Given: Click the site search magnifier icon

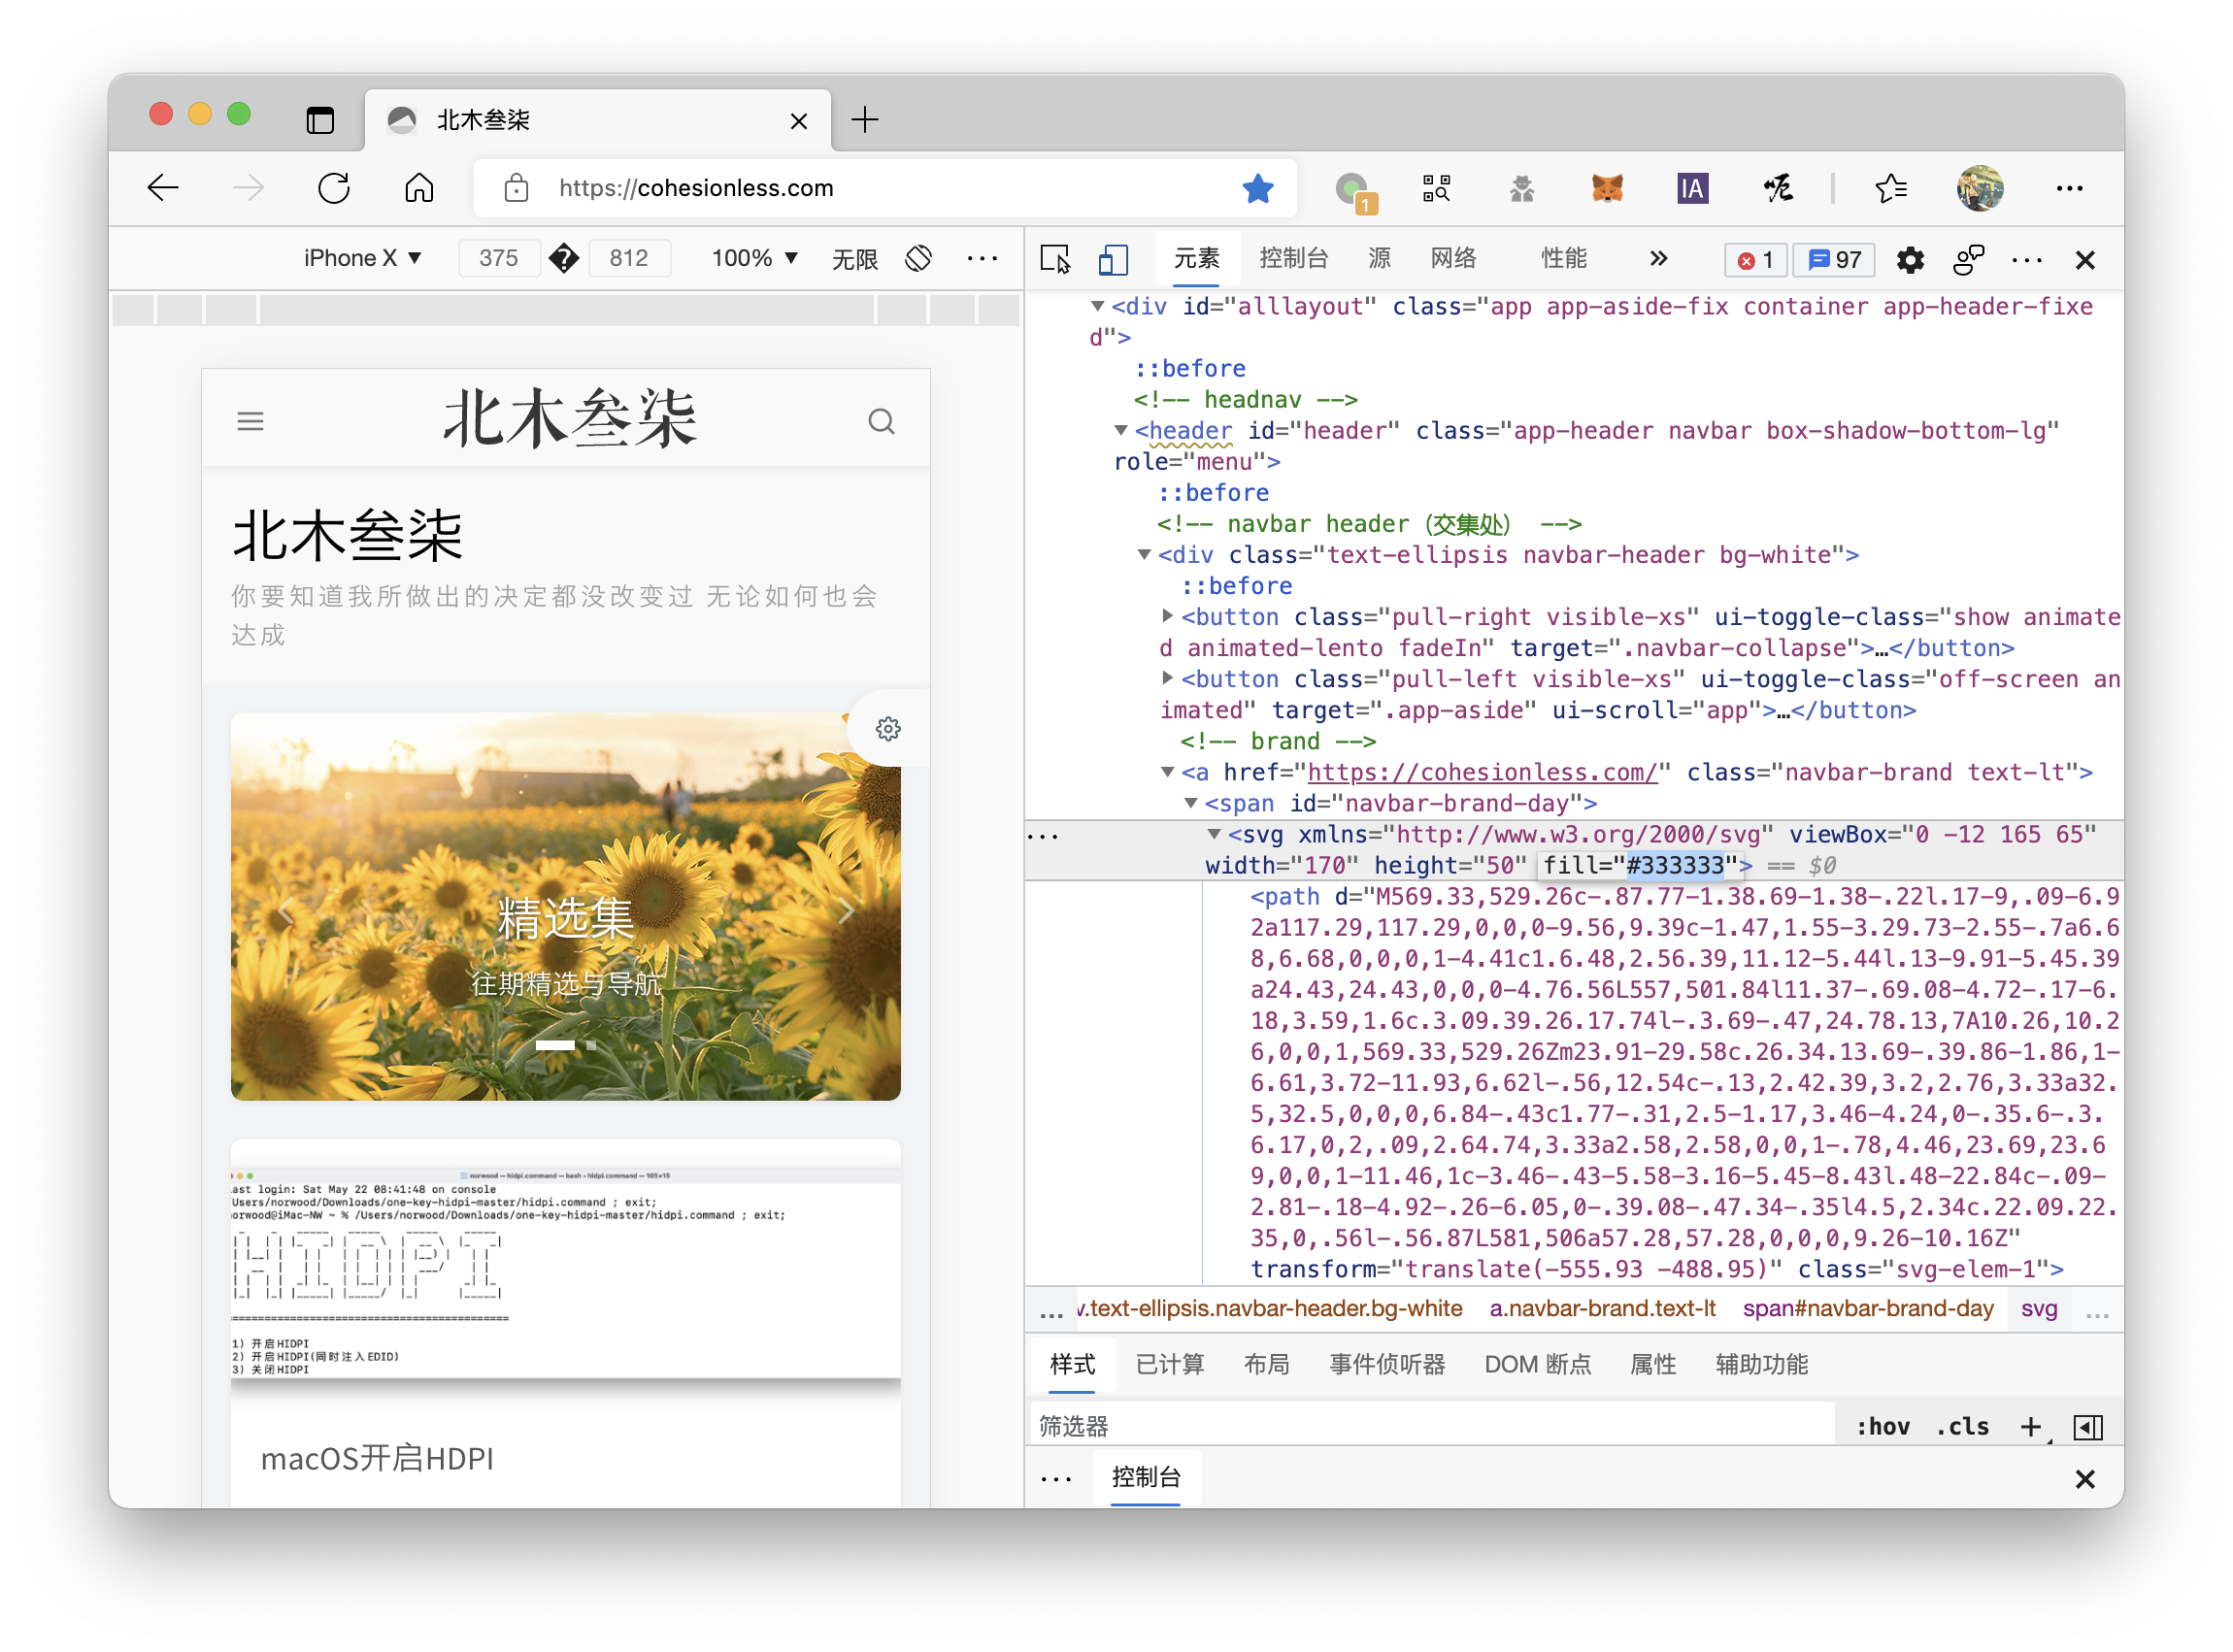Looking at the screenshot, I should [x=881, y=421].
